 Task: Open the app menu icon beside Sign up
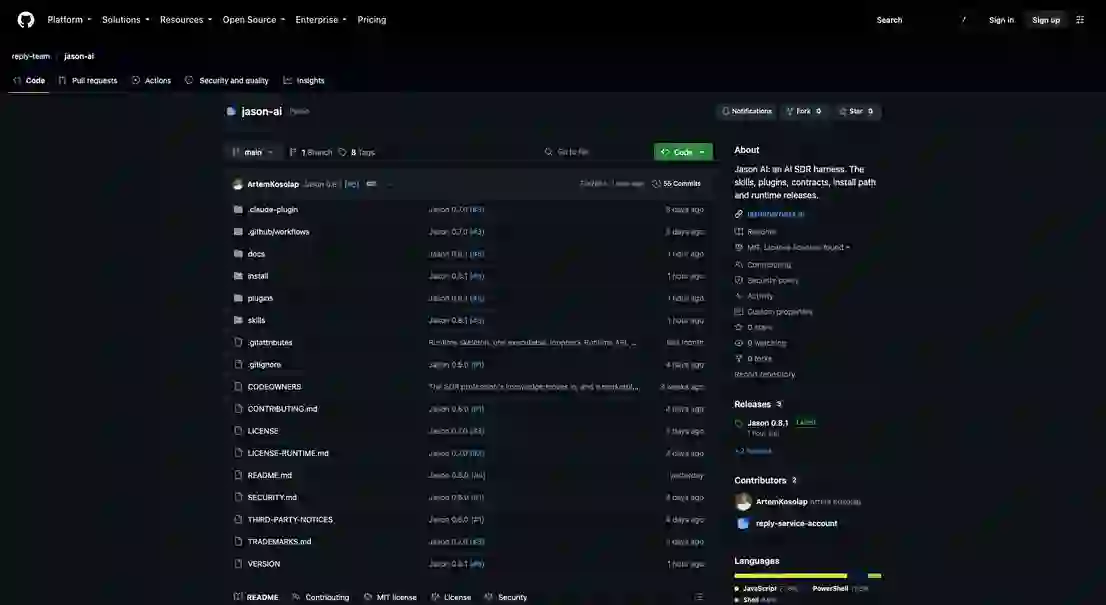pos(1080,20)
